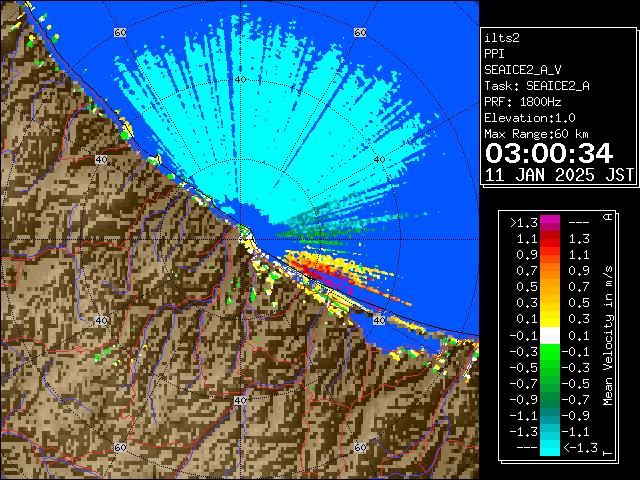Image resolution: width=640 pixels, height=480 pixels.
Task: Select the "Elevation:1.0" text
Action: pyautogui.click(x=530, y=118)
